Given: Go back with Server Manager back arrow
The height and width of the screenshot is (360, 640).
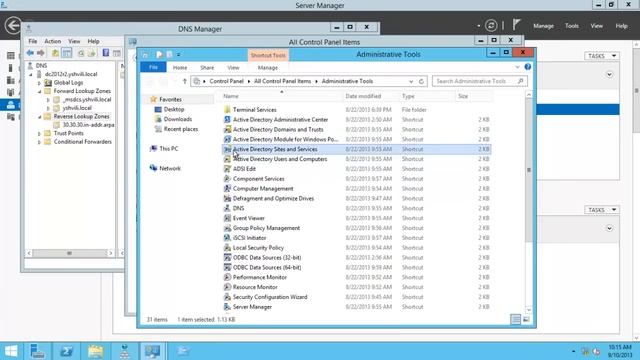Looking at the screenshot, I should 13,25.
